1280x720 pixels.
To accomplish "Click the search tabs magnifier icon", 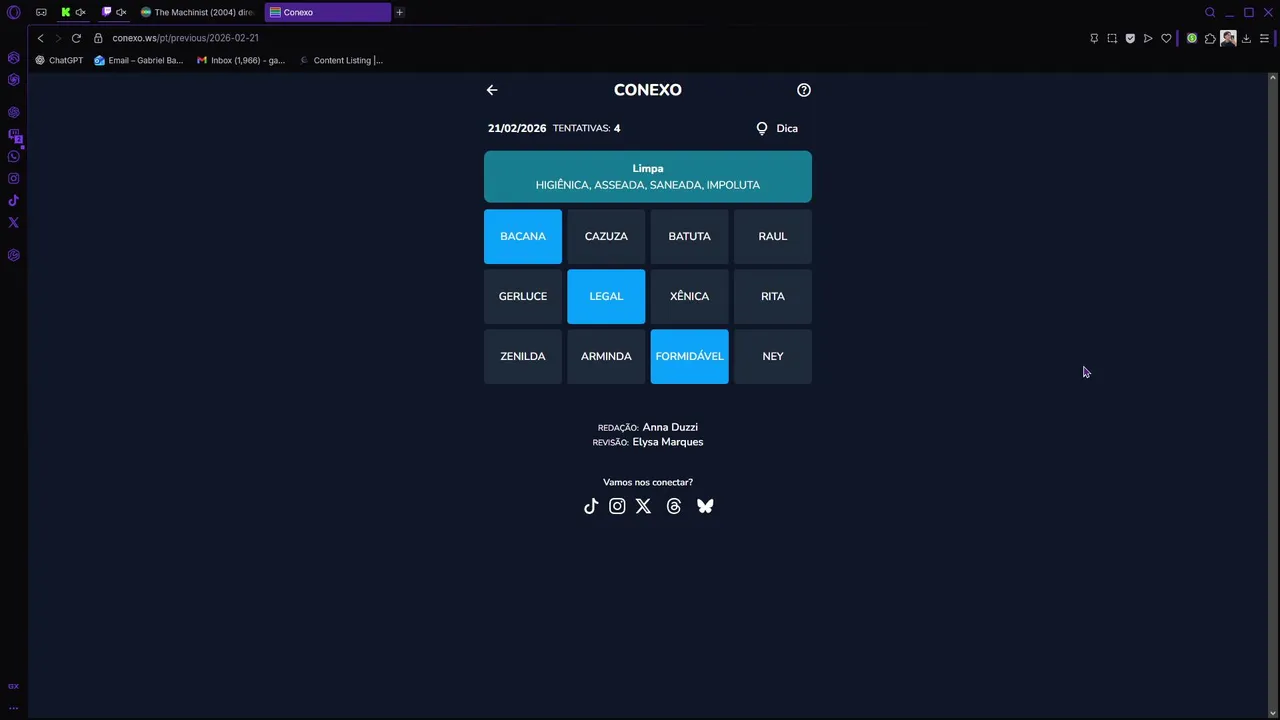I will (x=1210, y=12).
